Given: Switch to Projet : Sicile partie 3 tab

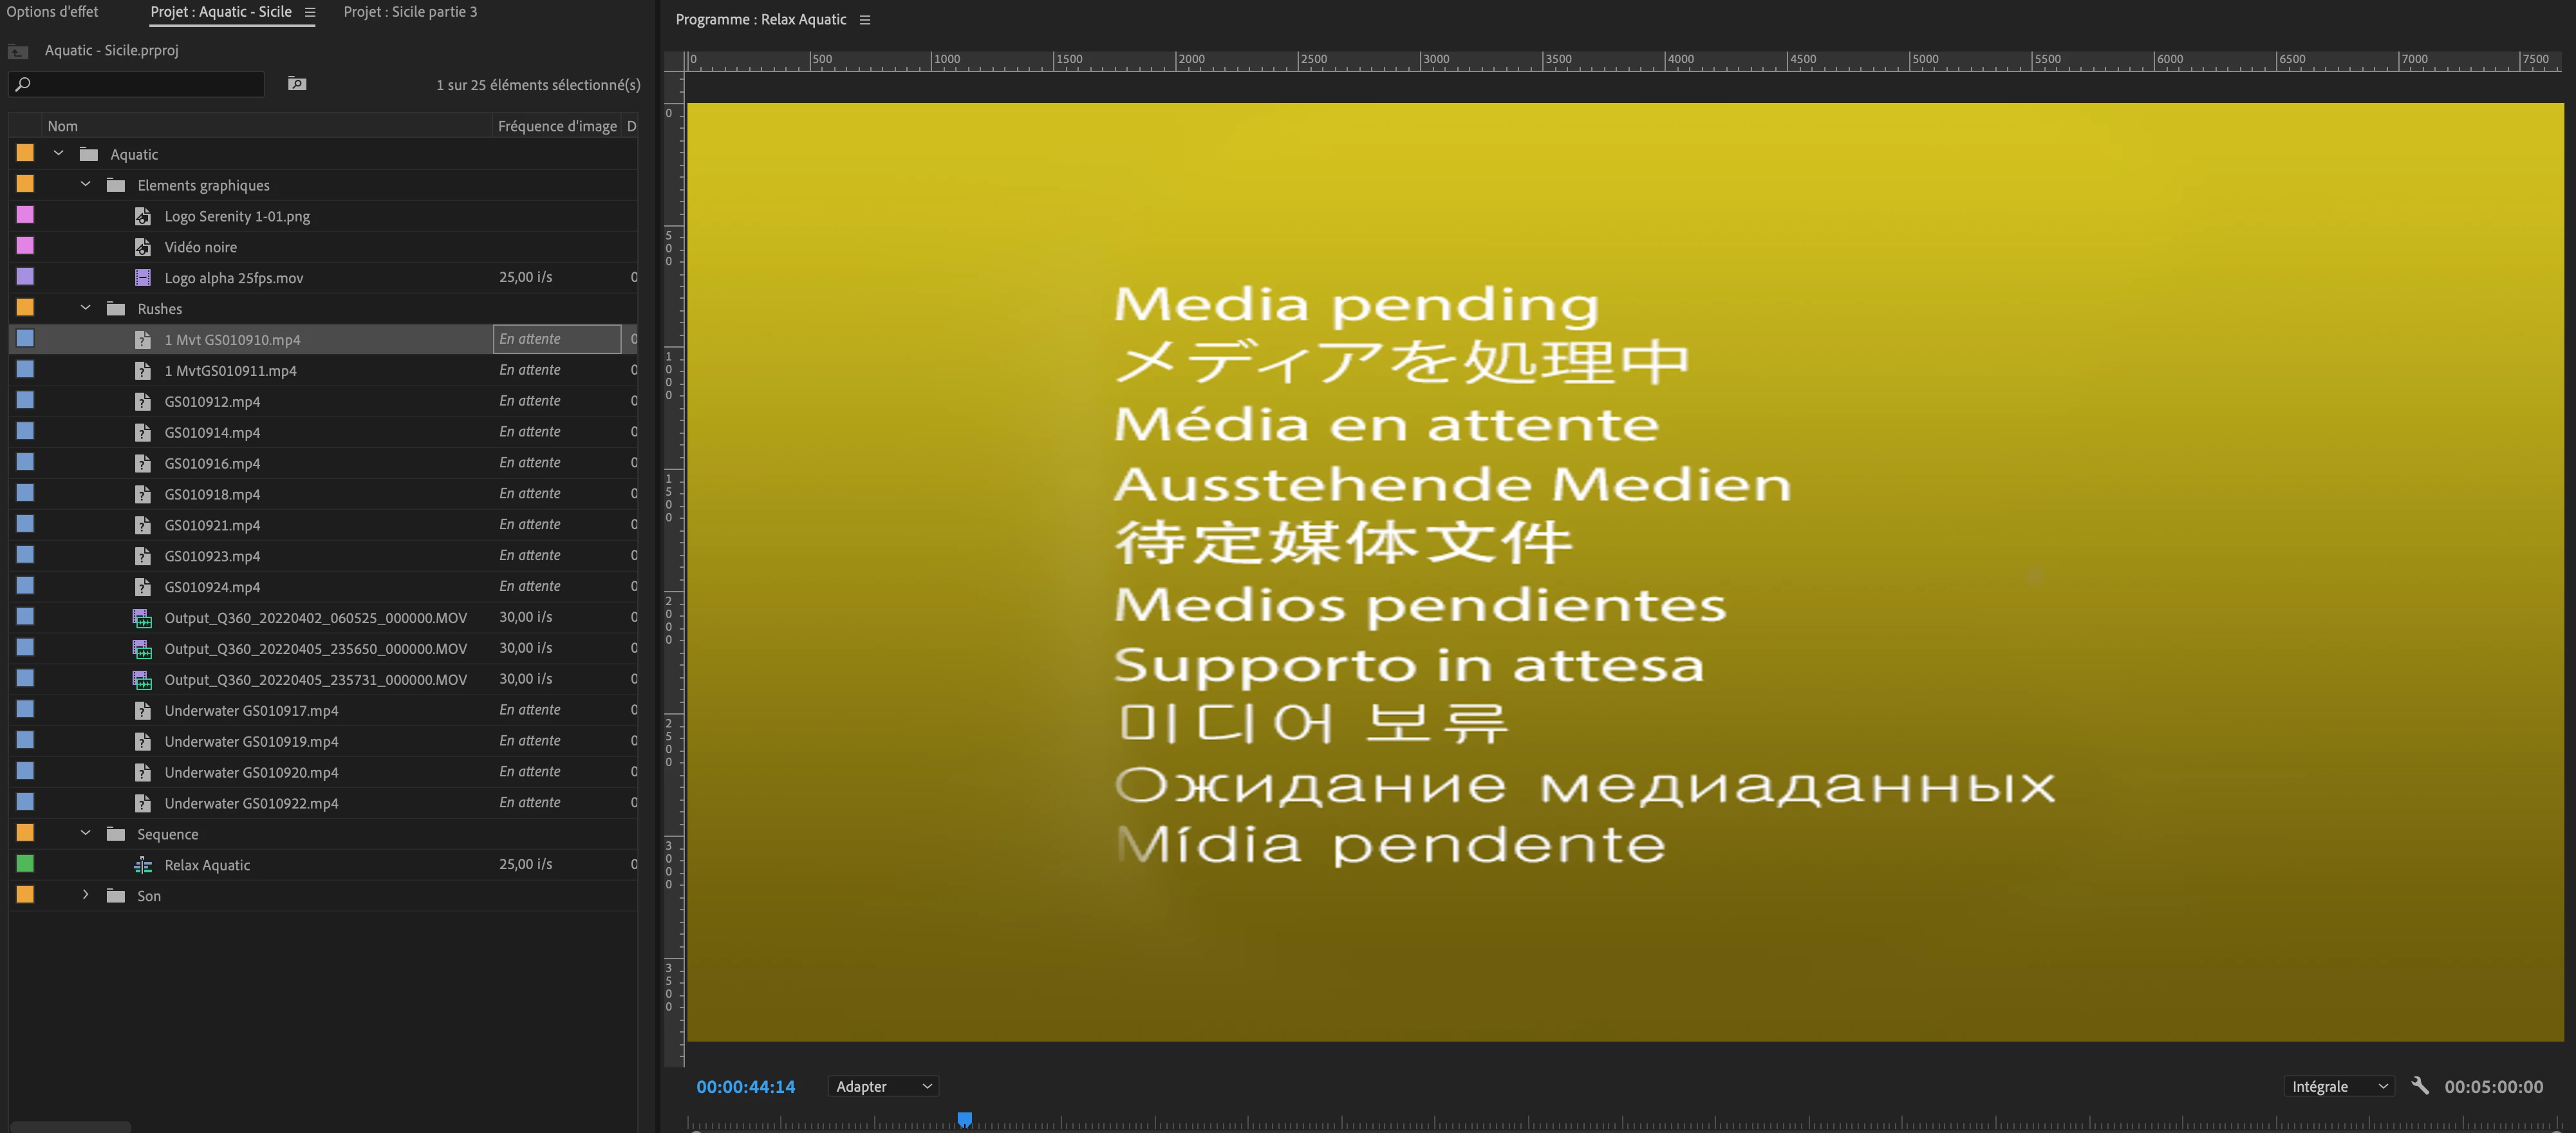Looking at the screenshot, I should 410,12.
